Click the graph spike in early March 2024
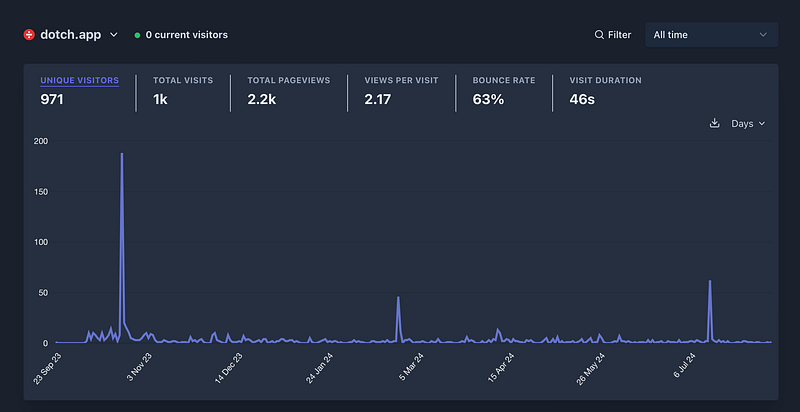Image resolution: width=800 pixels, height=412 pixels. (x=398, y=298)
